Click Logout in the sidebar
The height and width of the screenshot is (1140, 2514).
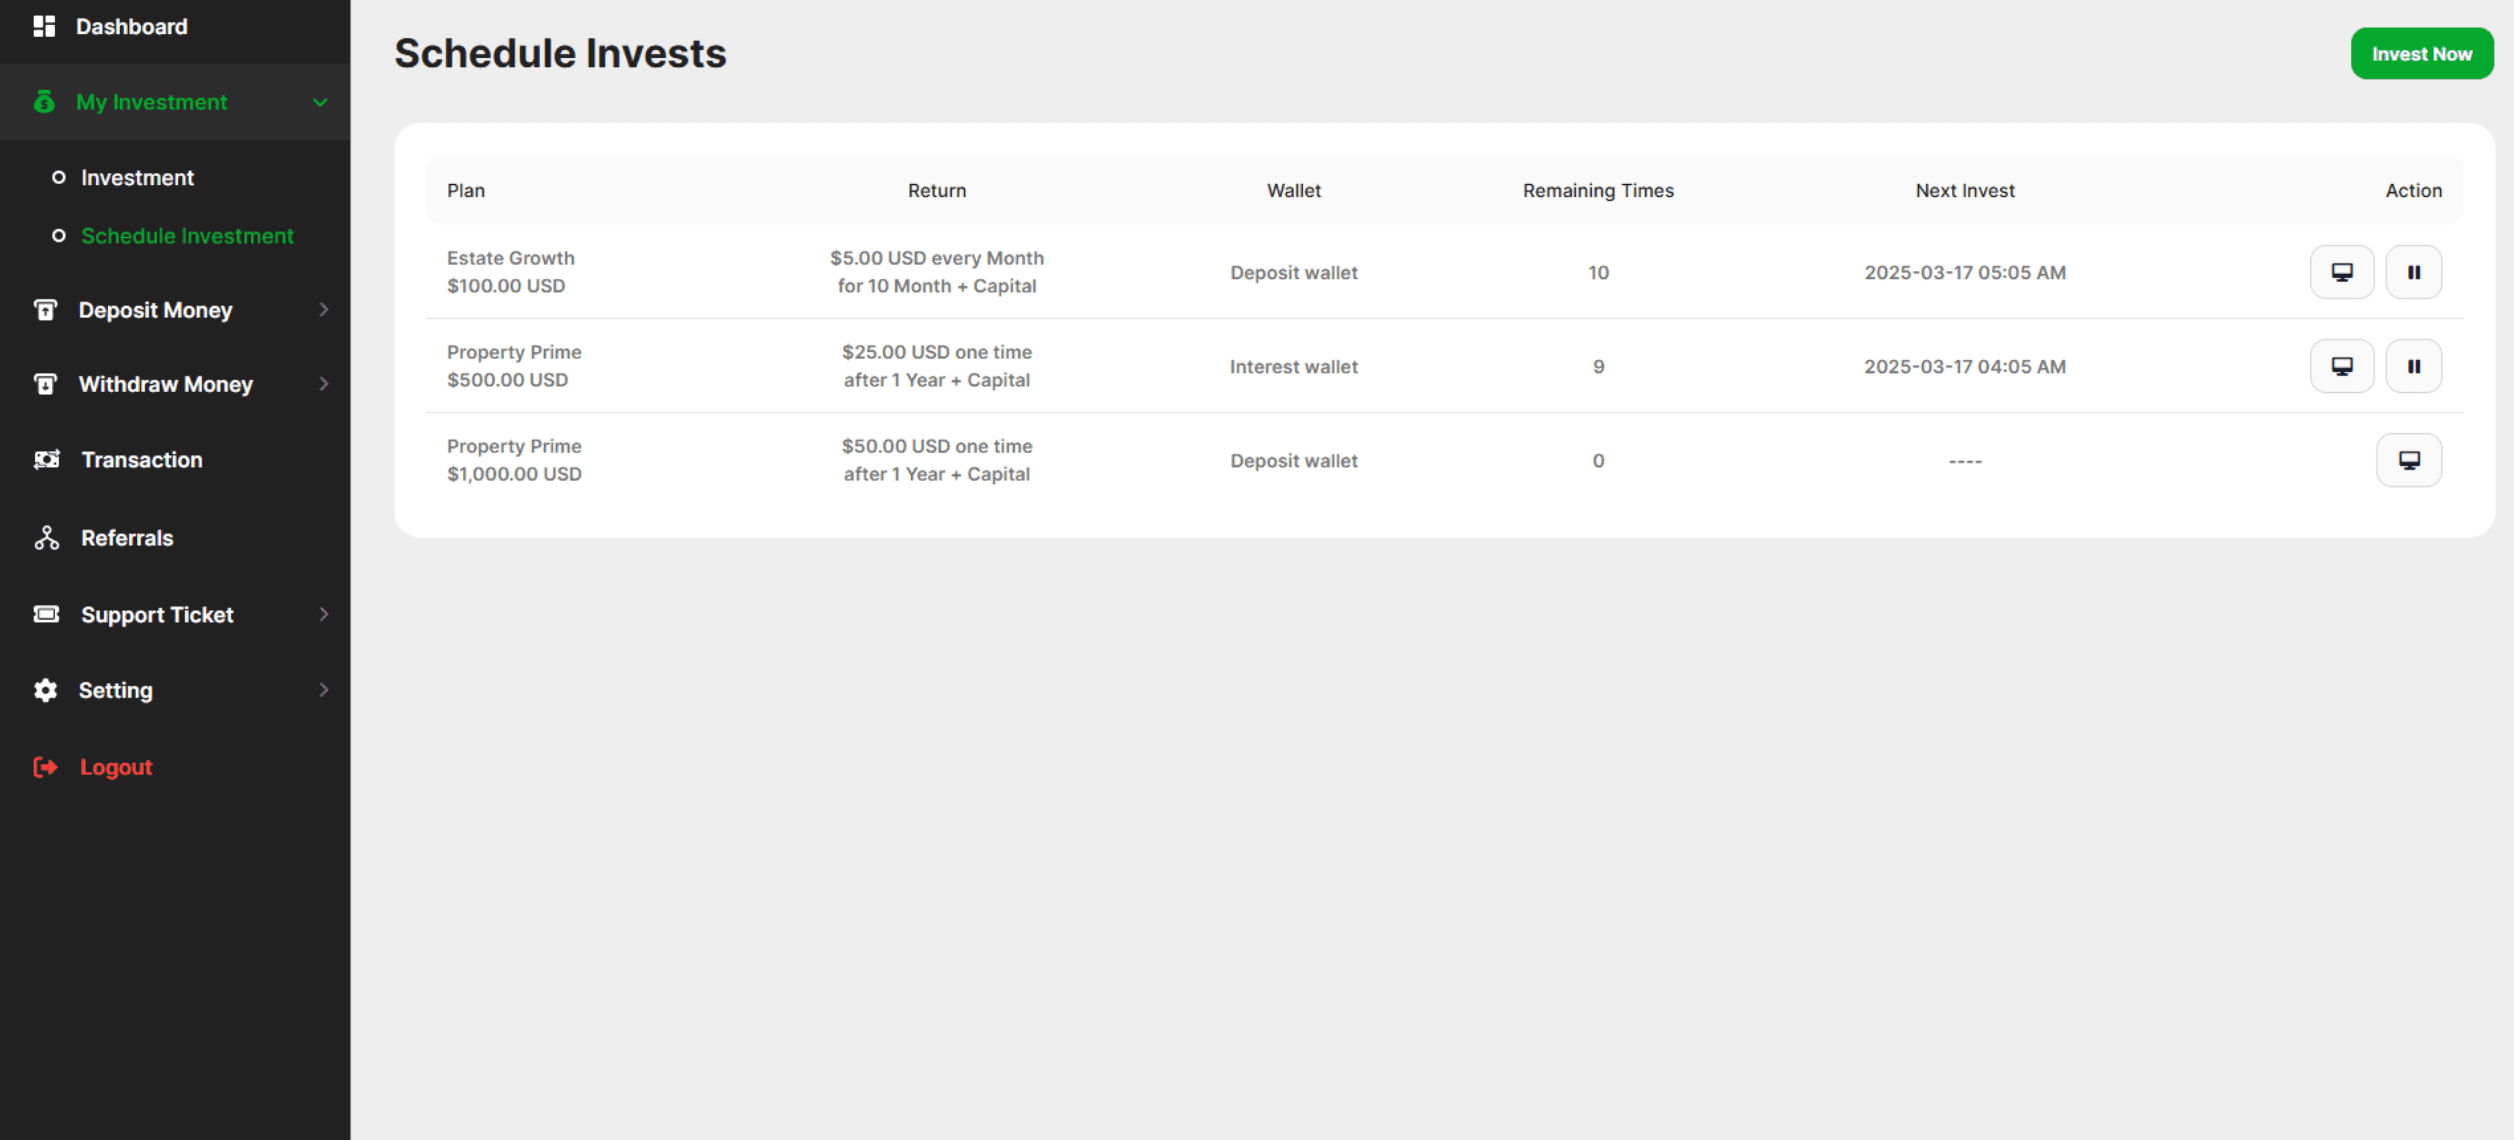point(115,766)
